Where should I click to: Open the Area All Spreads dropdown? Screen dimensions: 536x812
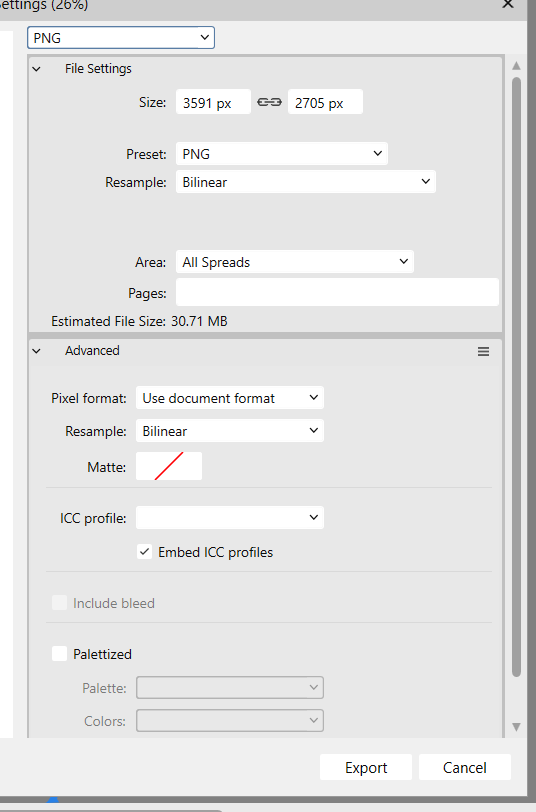tap(295, 262)
